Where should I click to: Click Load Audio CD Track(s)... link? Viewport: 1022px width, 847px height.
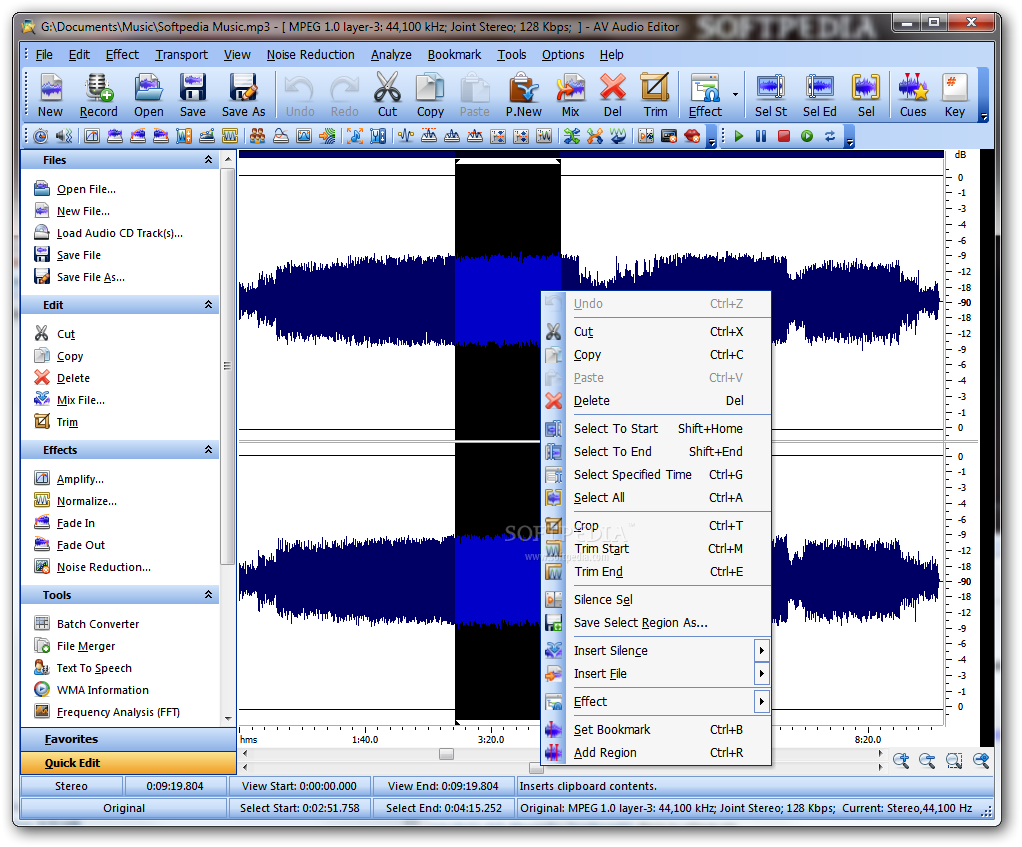pyautogui.click(x=120, y=233)
